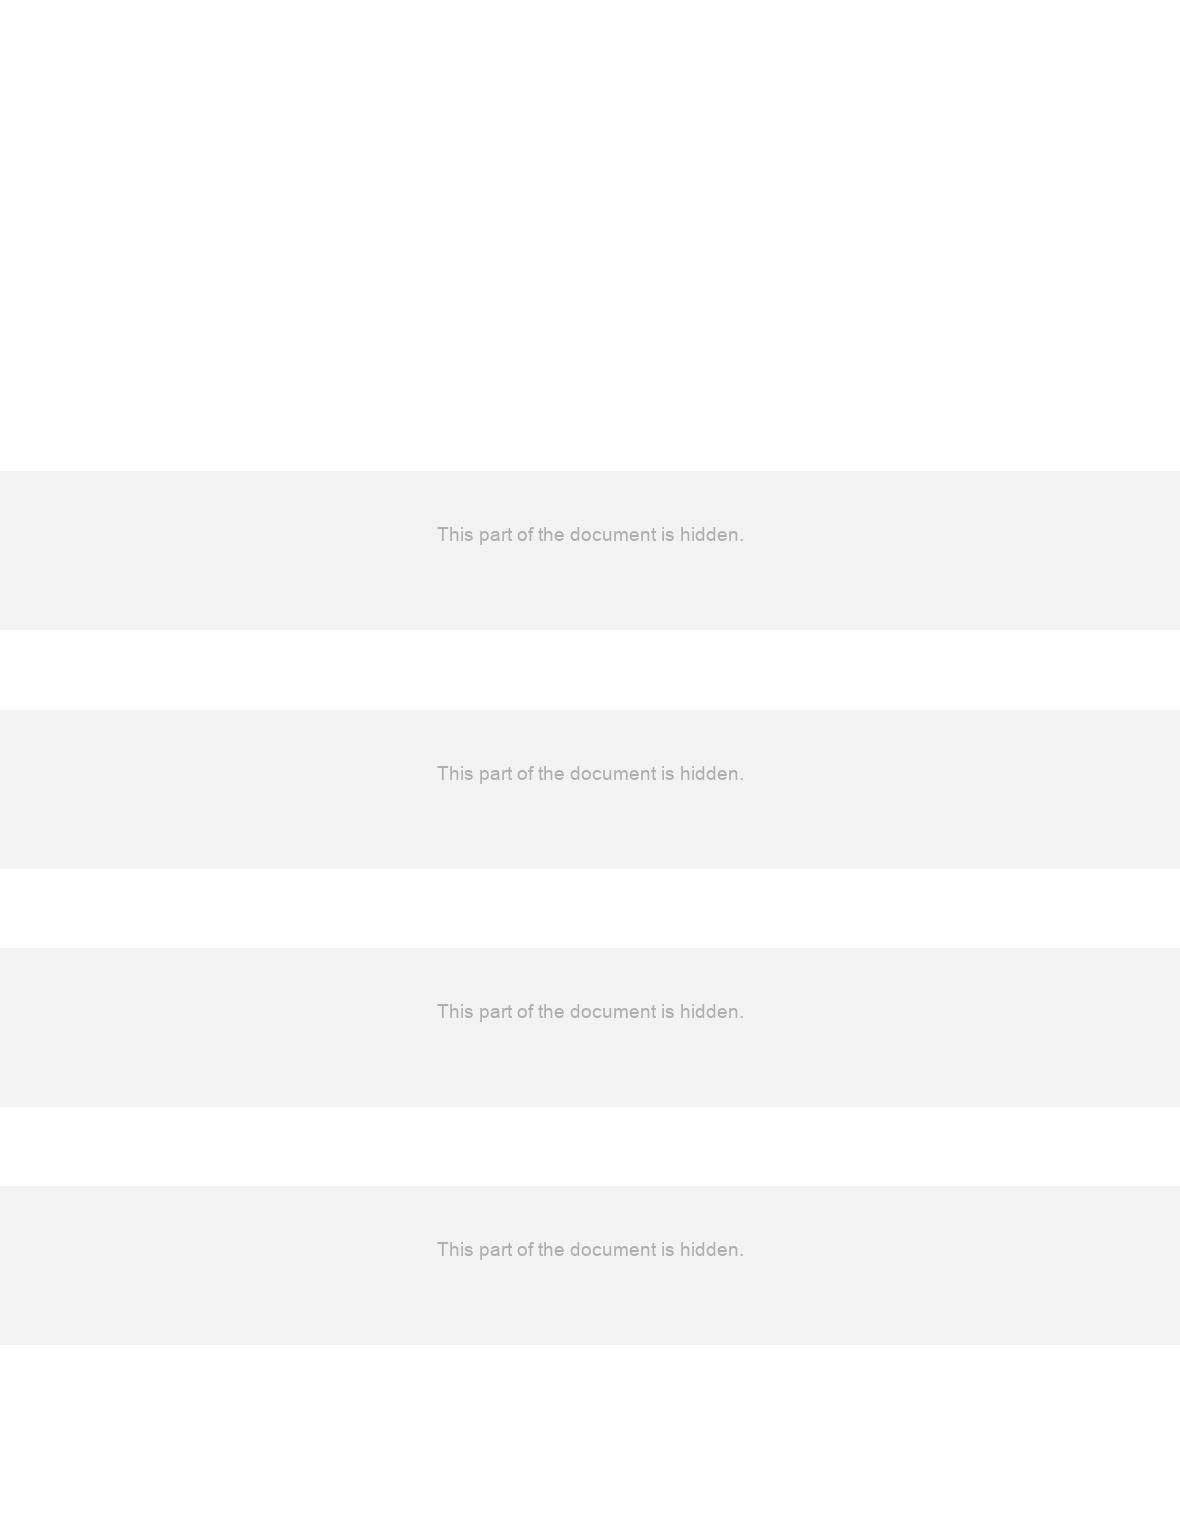Click the white gap between third and fourth banners
1180x1527 pixels.
[590, 1146]
